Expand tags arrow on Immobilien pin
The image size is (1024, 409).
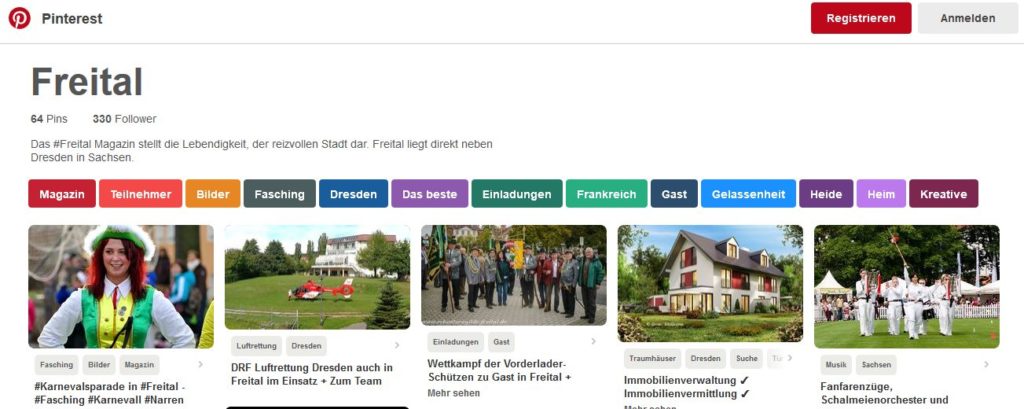click(x=790, y=358)
